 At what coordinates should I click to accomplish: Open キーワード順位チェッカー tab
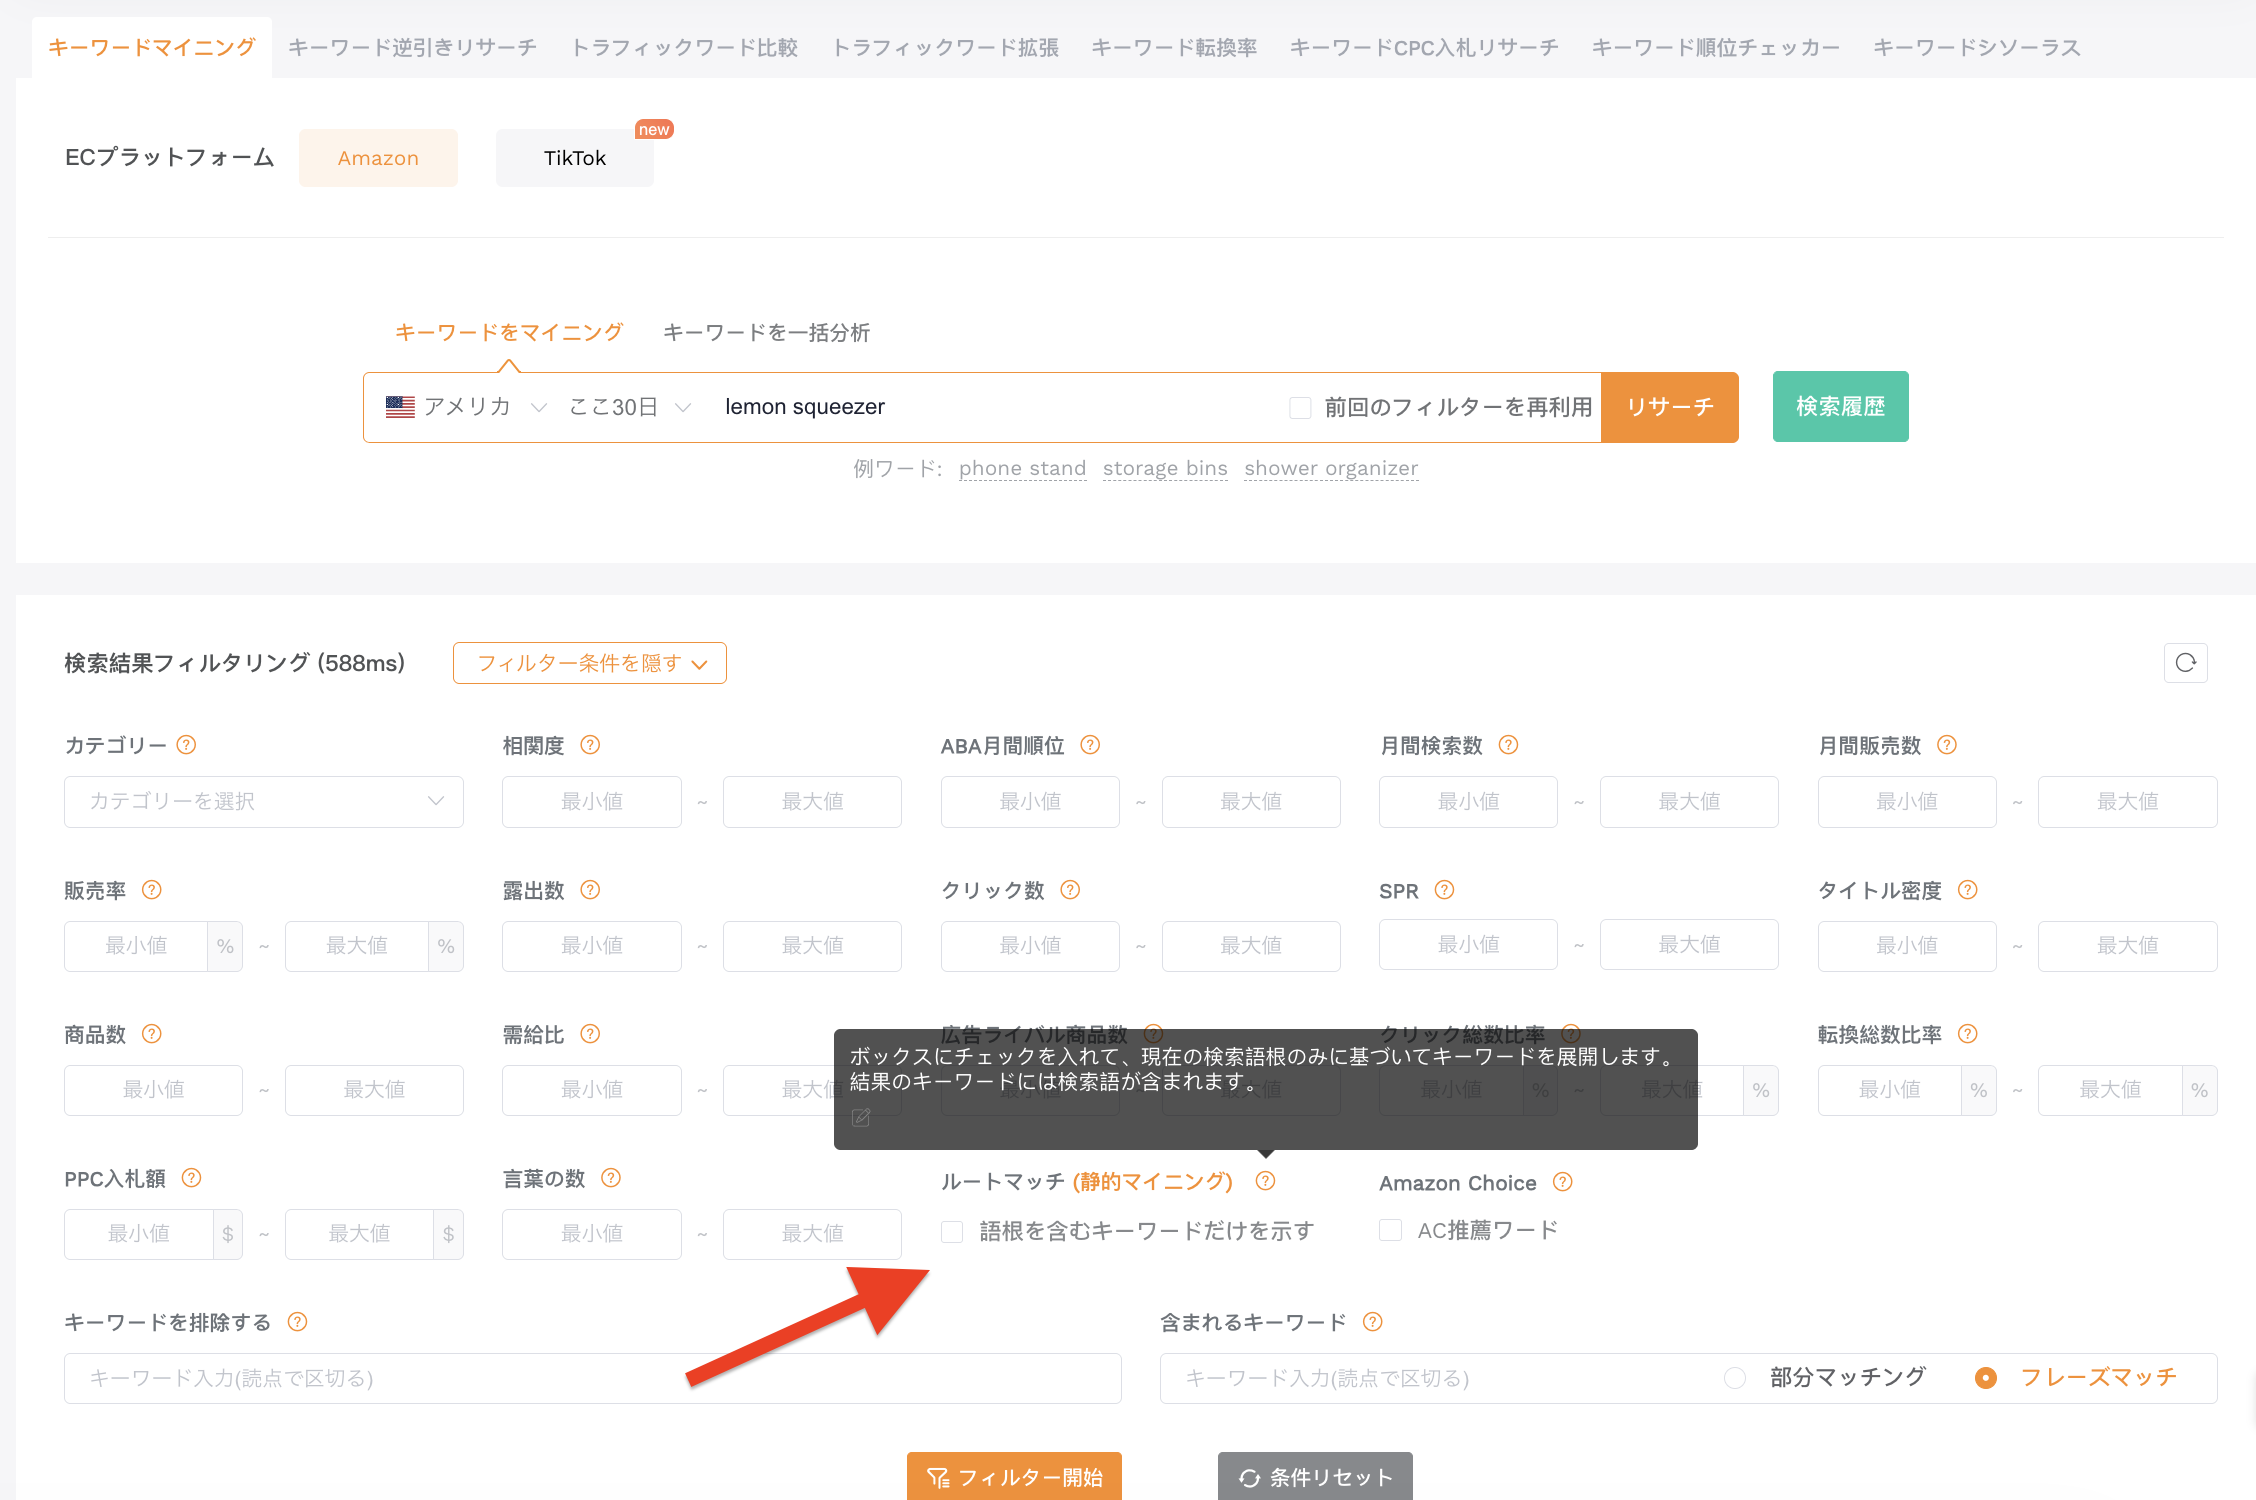1716,47
